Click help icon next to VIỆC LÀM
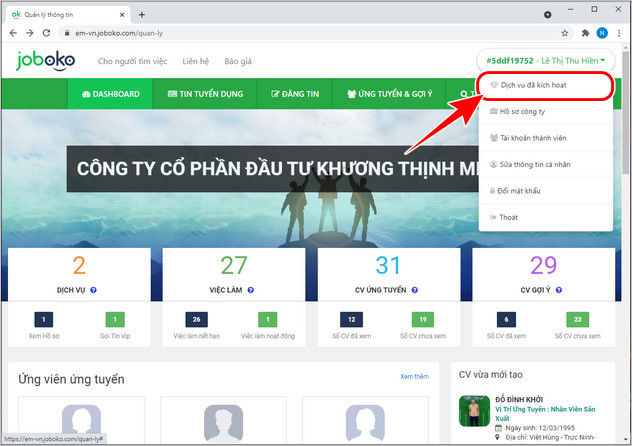 click(250, 290)
